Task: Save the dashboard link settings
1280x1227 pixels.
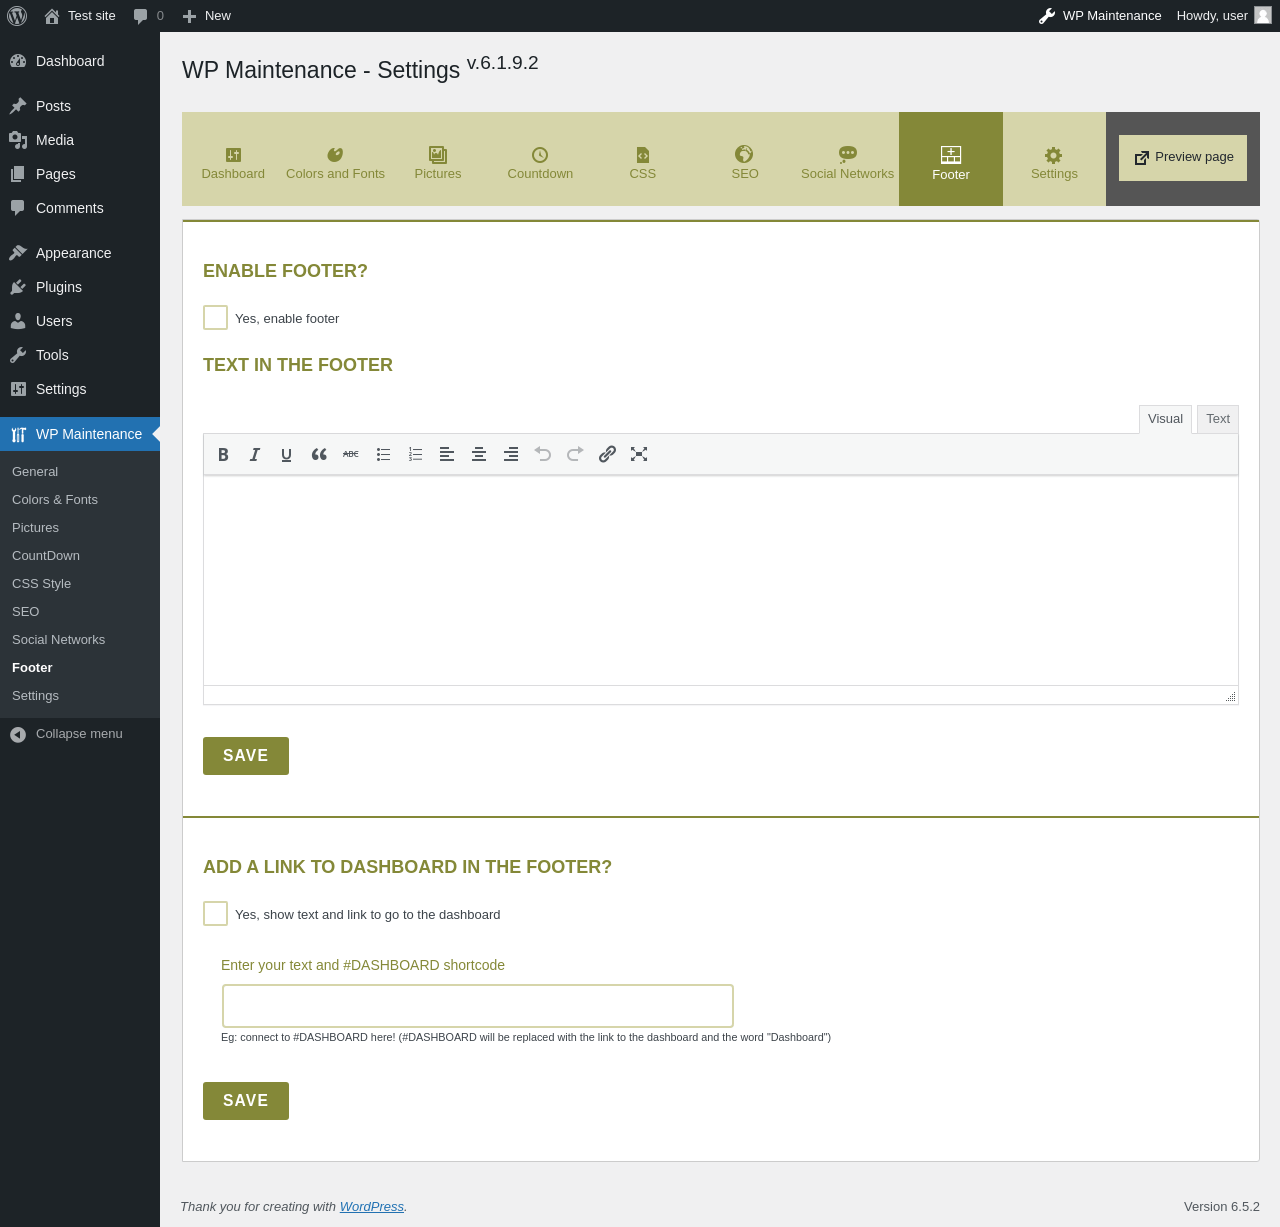Action: click(x=246, y=1101)
